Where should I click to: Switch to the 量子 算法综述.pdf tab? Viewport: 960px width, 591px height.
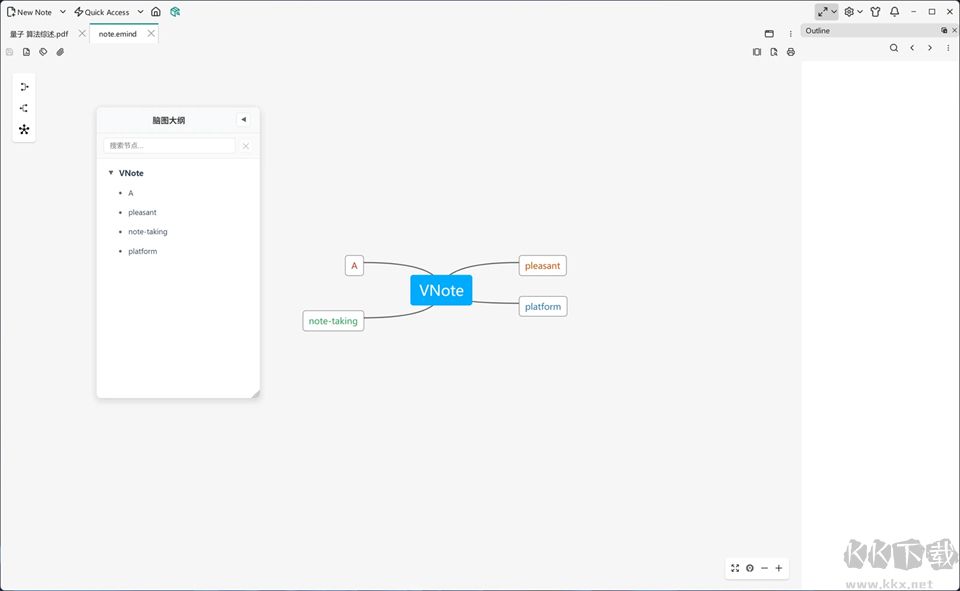click(39, 34)
